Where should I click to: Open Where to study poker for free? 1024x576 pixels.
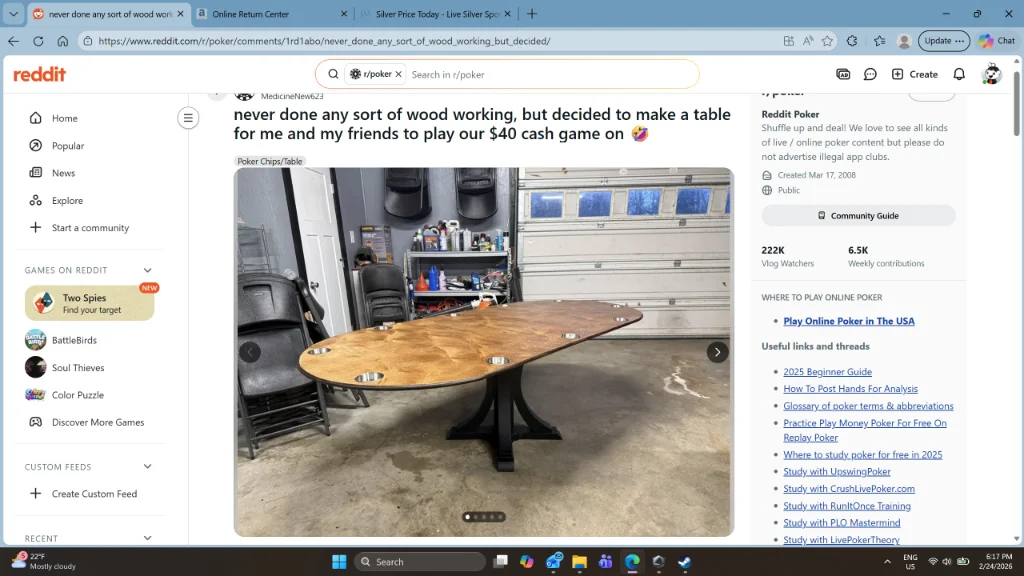click(x=863, y=455)
